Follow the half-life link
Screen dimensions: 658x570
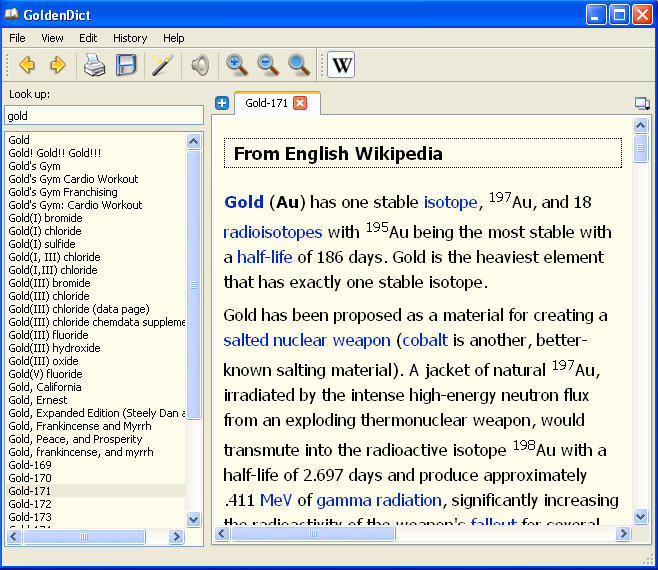click(264, 257)
